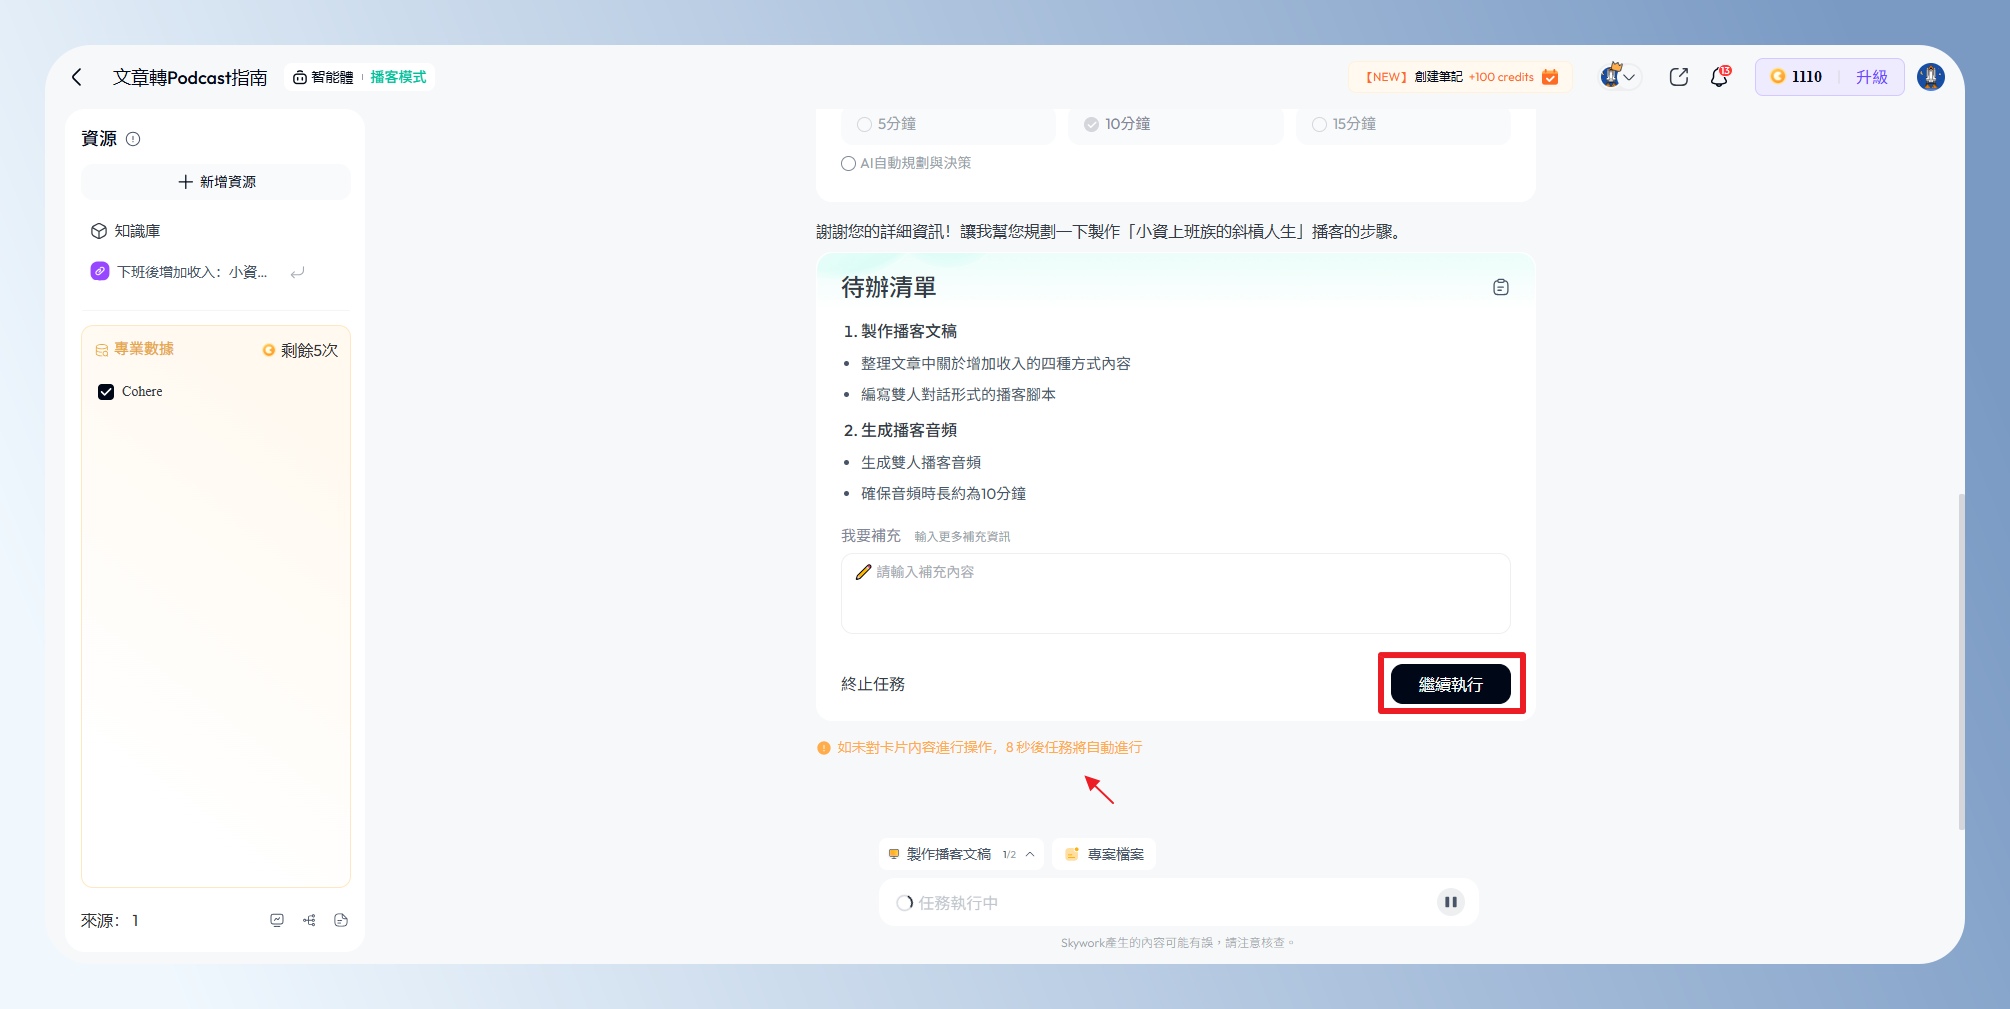Open the mascot avatar dropdown

(x=1618, y=77)
